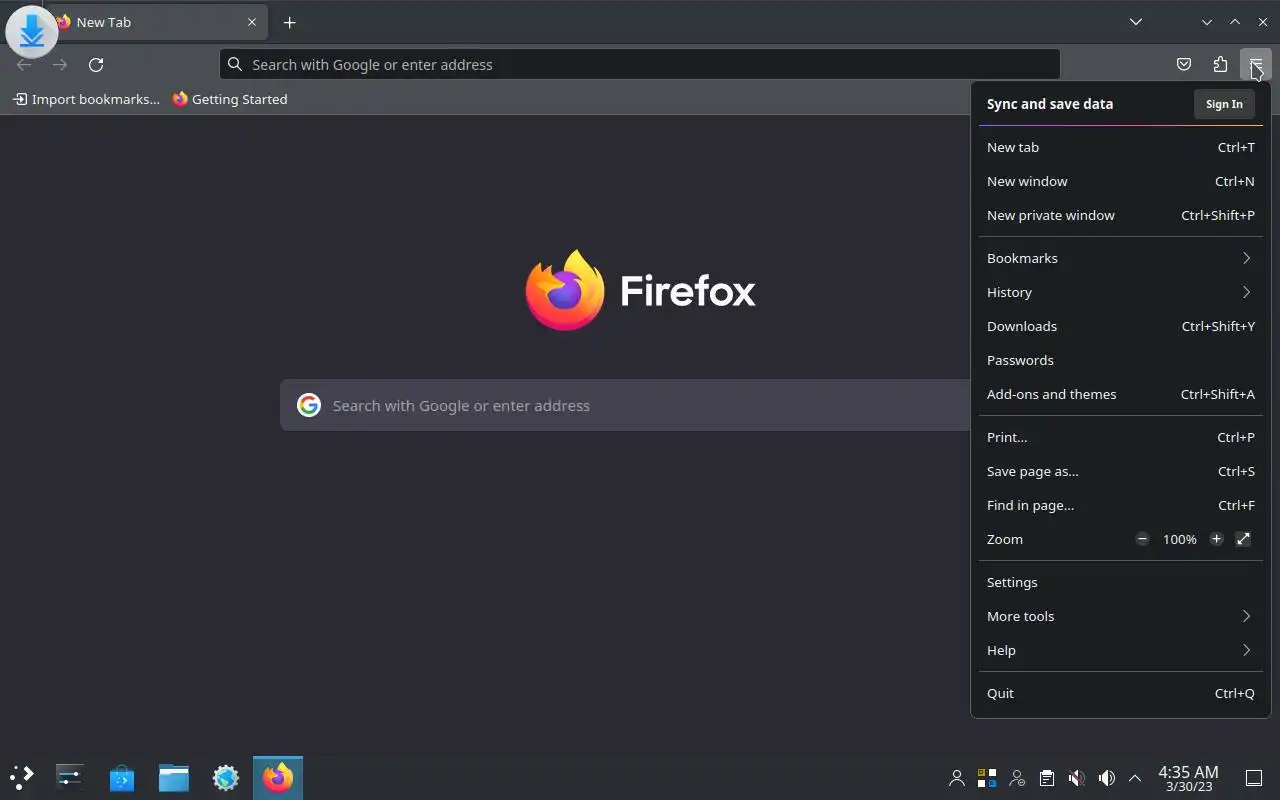Click the reload page icon
Screen dimensions: 1280x800
pyautogui.click(x=96, y=64)
